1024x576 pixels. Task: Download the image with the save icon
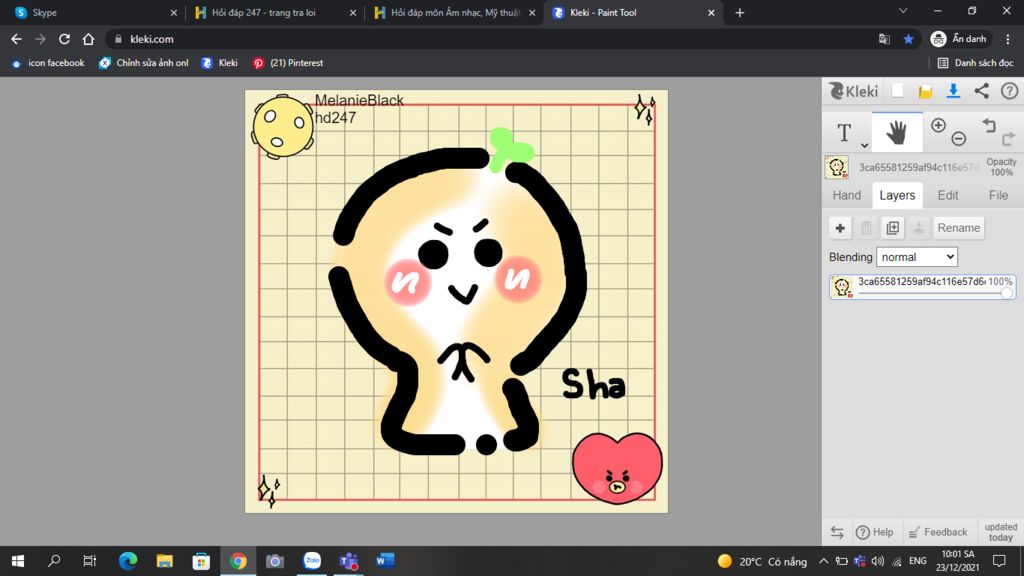953,91
